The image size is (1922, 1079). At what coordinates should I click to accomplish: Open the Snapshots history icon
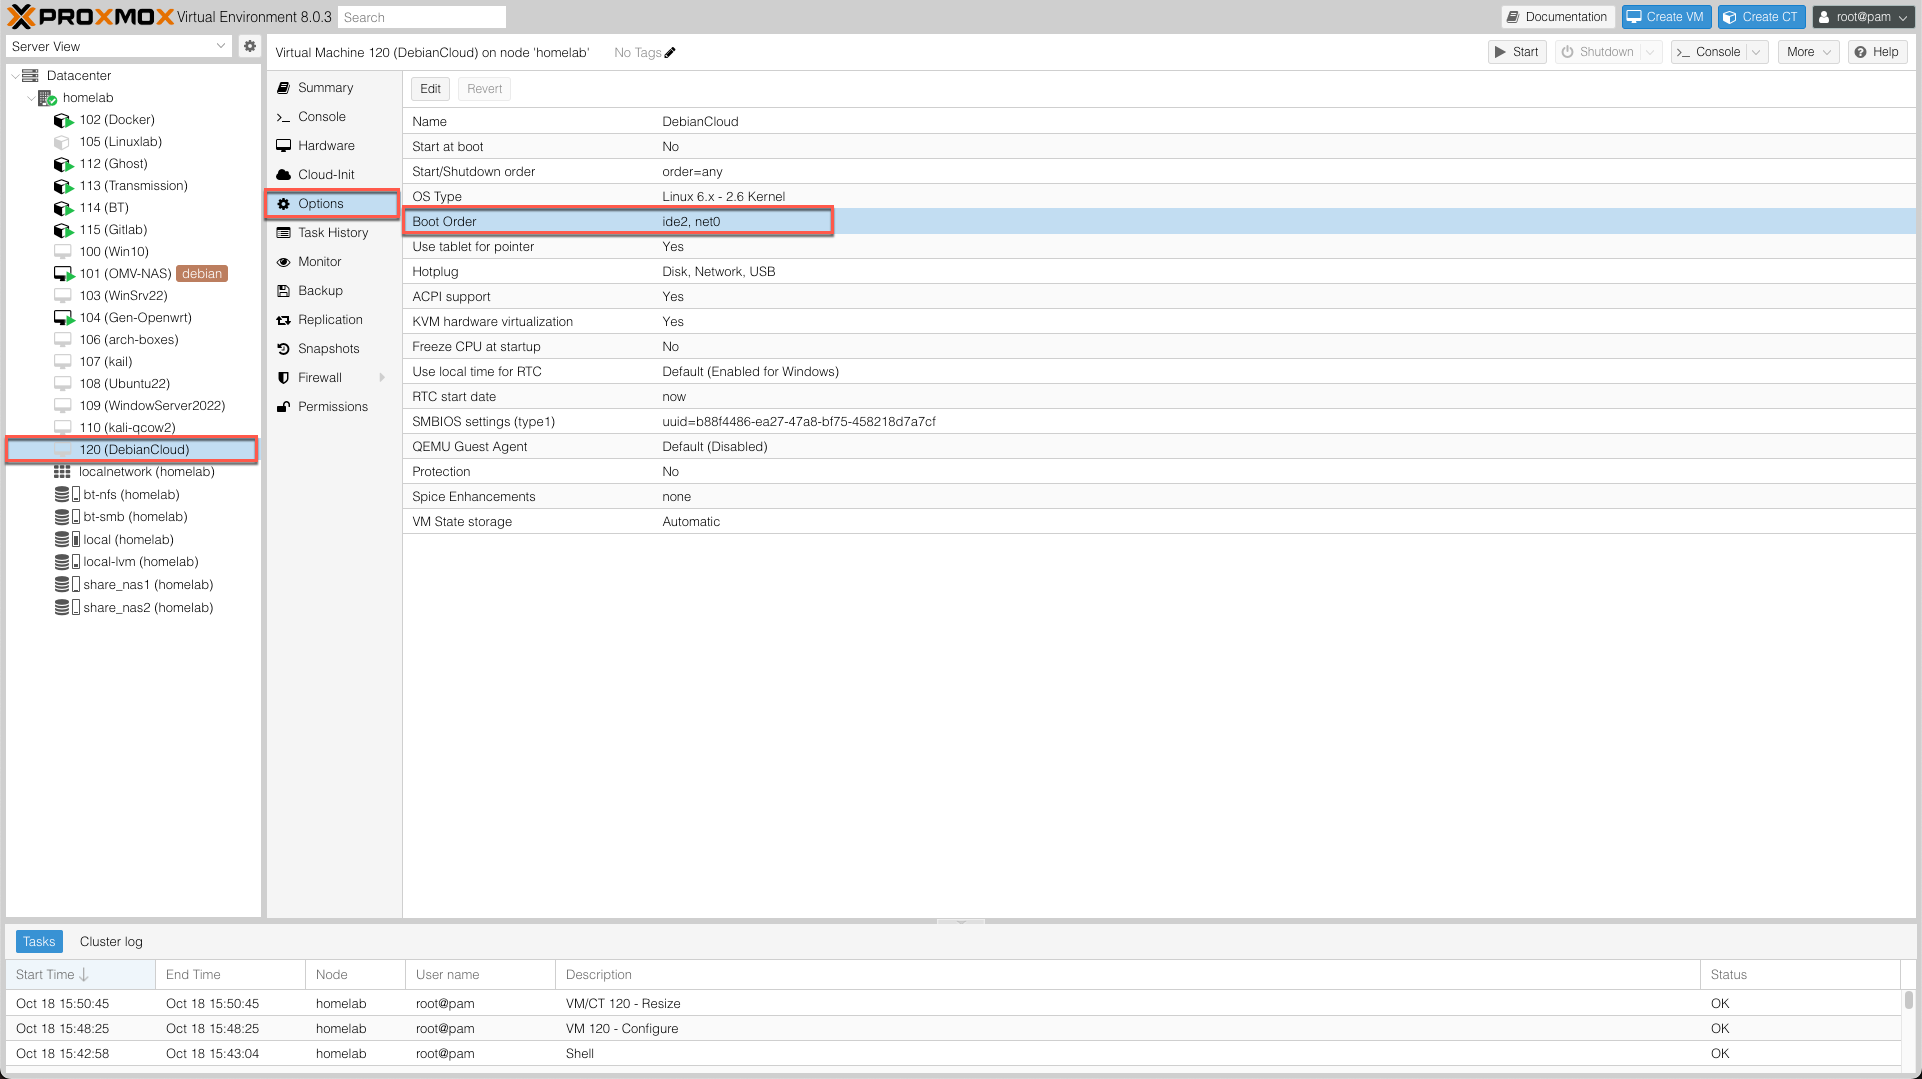[x=284, y=349]
